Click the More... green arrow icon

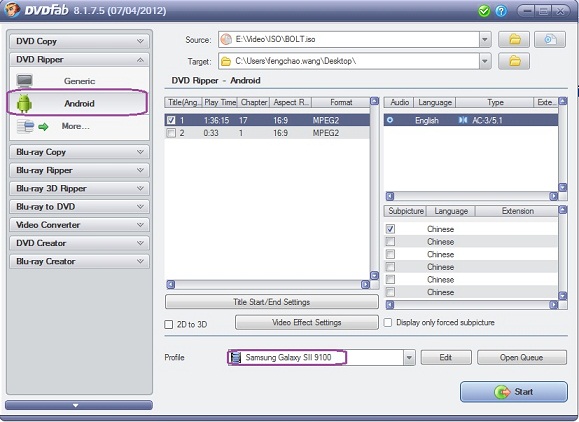click(x=43, y=127)
